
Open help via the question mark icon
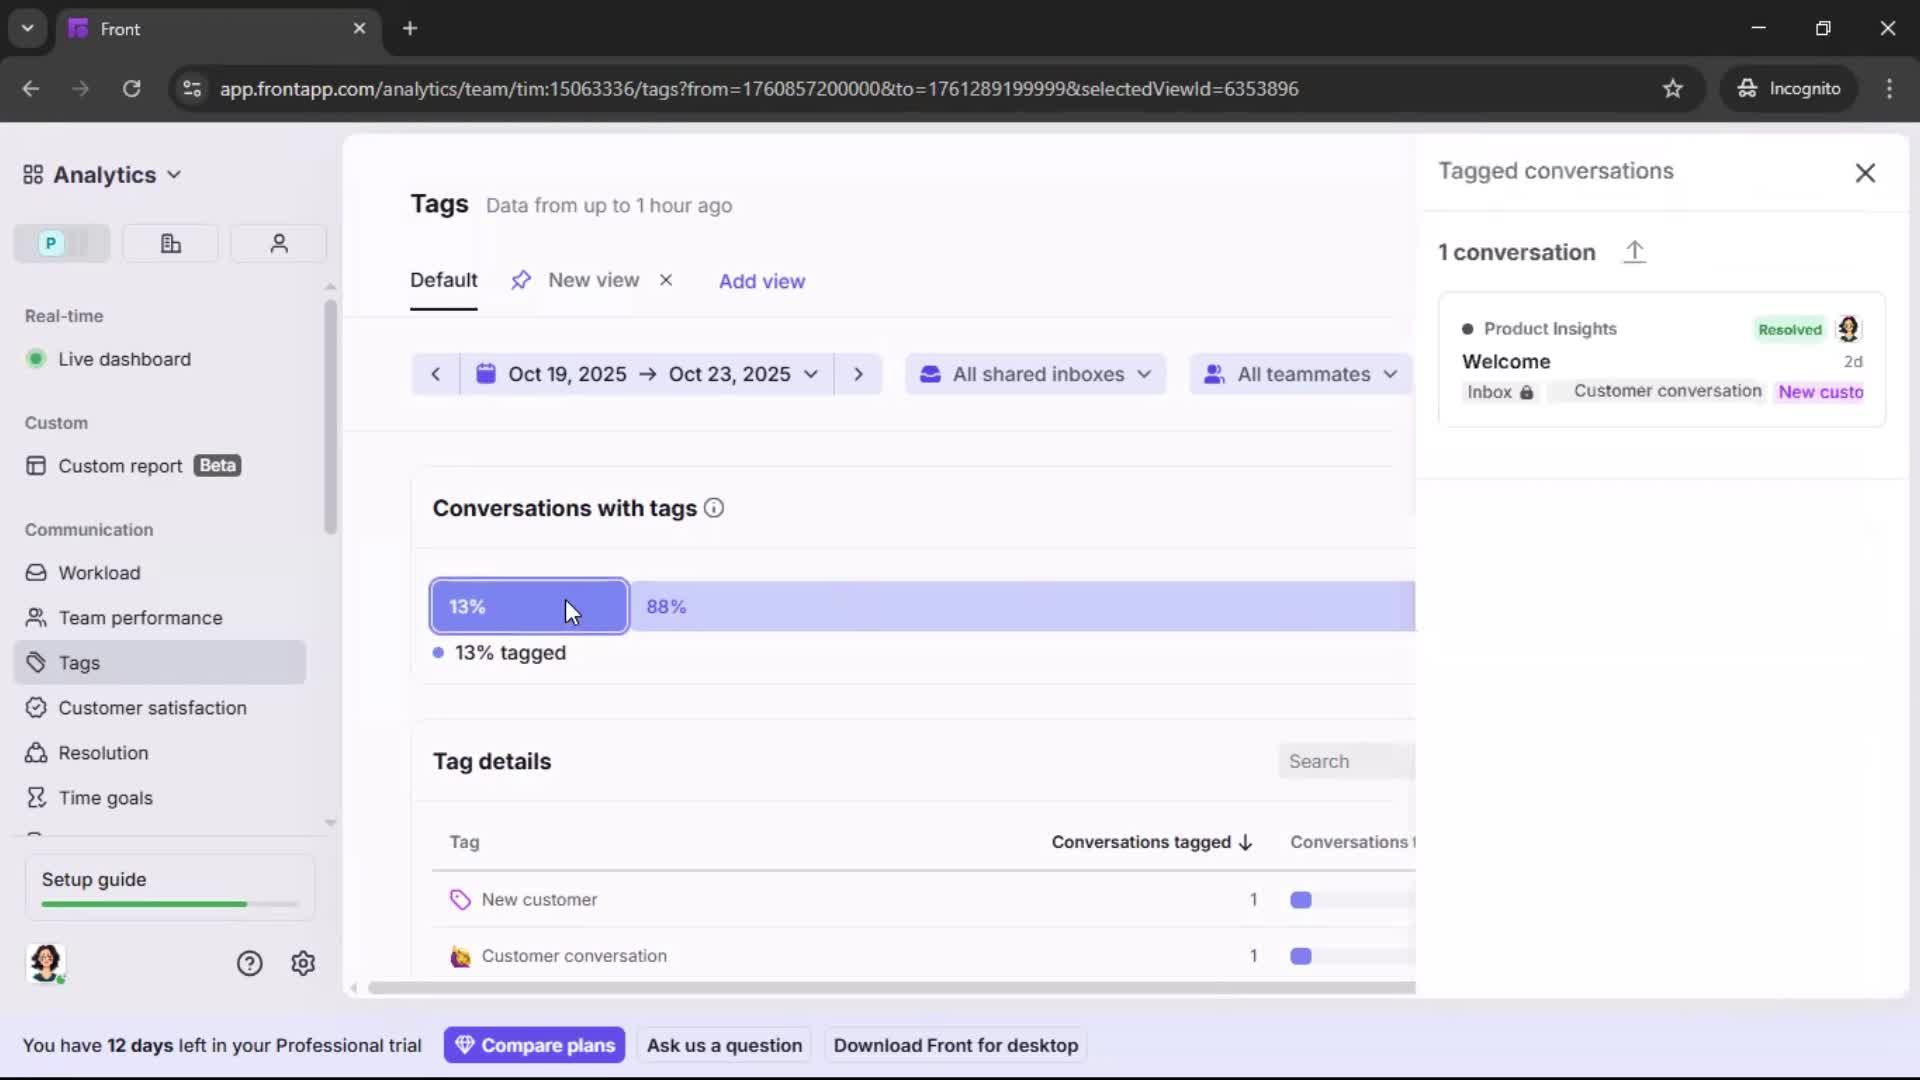coord(248,963)
